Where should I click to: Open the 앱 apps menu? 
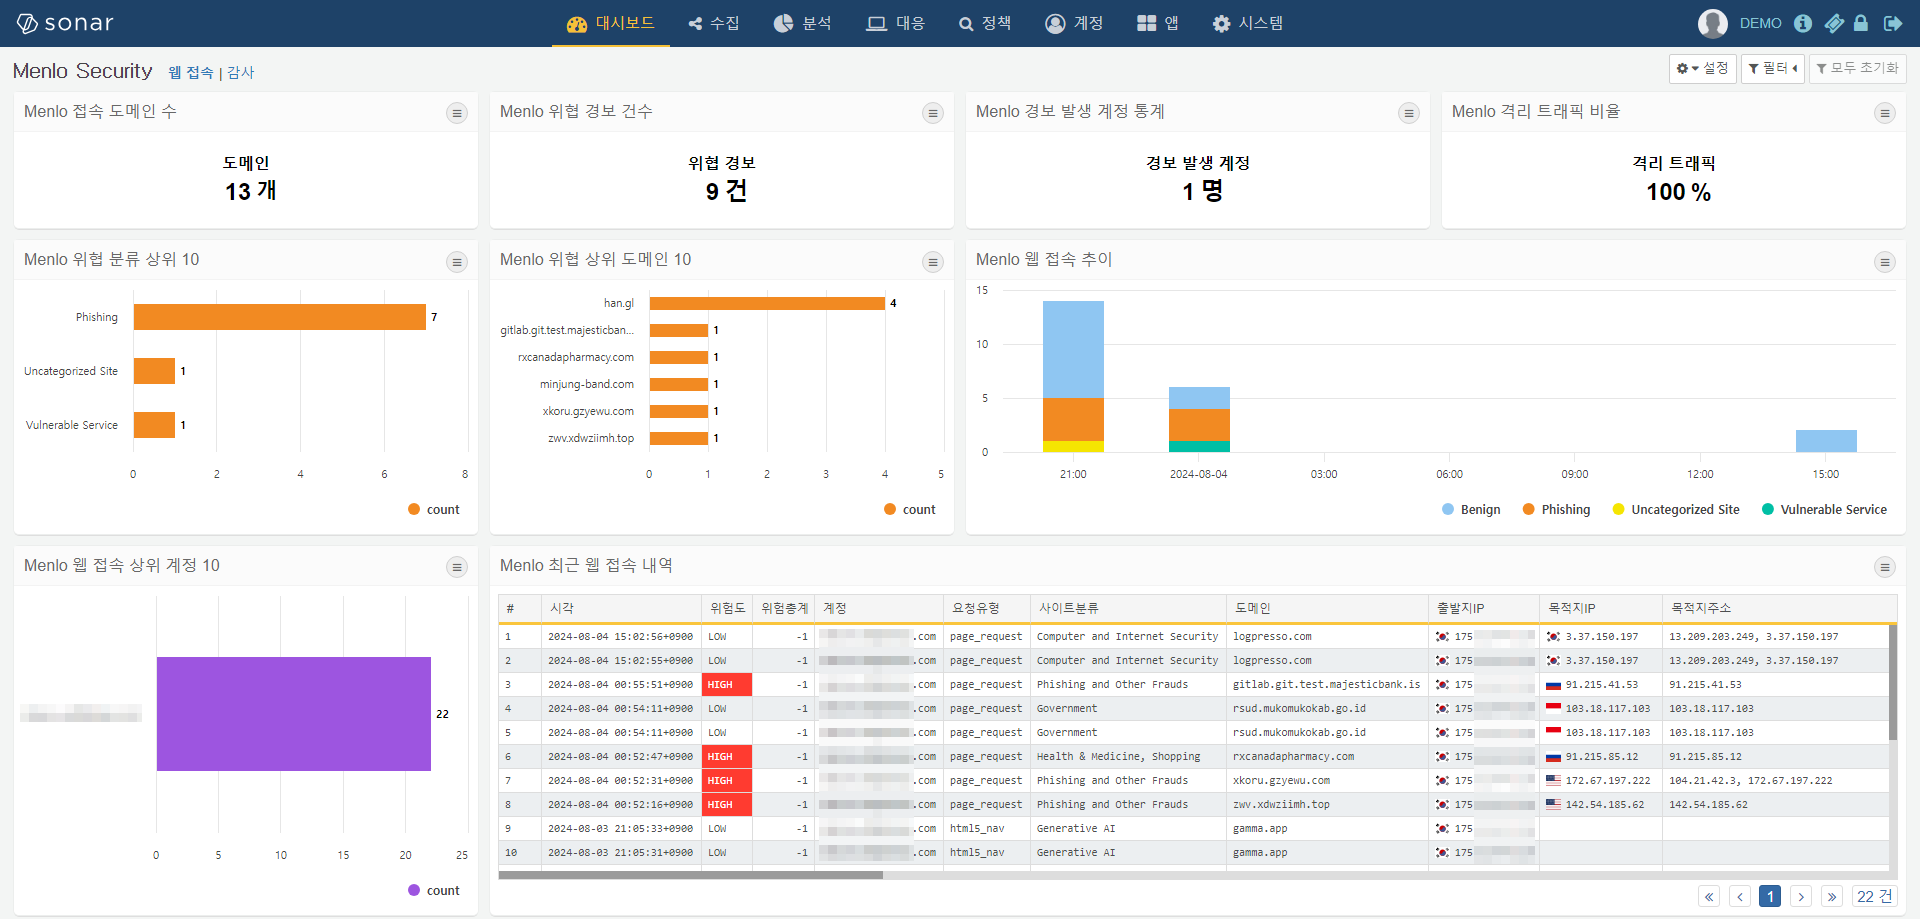click(x=1158, y=23)
